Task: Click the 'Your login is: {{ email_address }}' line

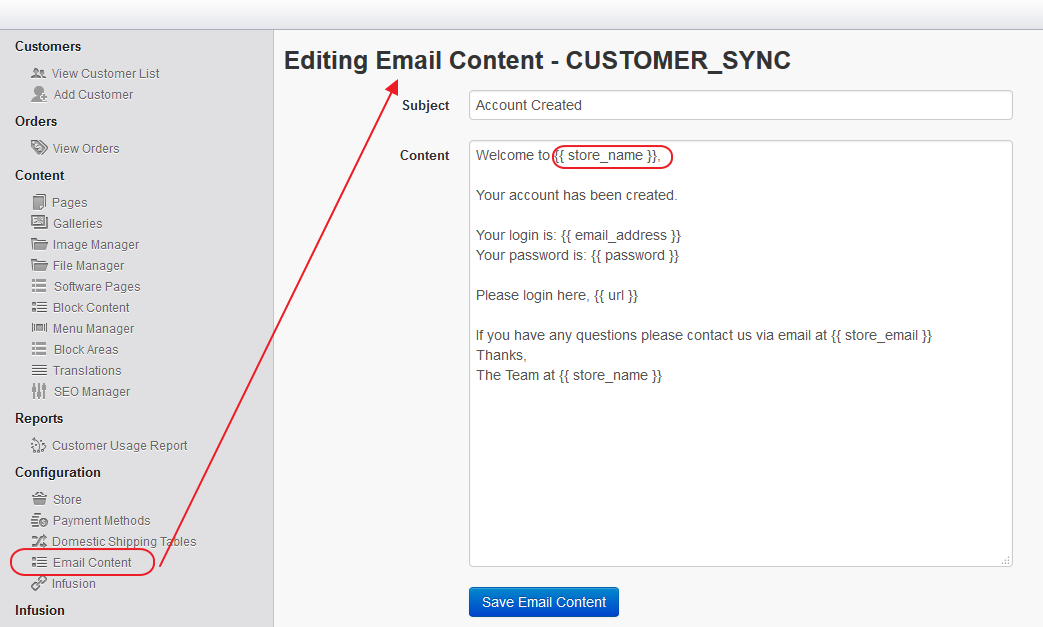Action: [579, 235]
